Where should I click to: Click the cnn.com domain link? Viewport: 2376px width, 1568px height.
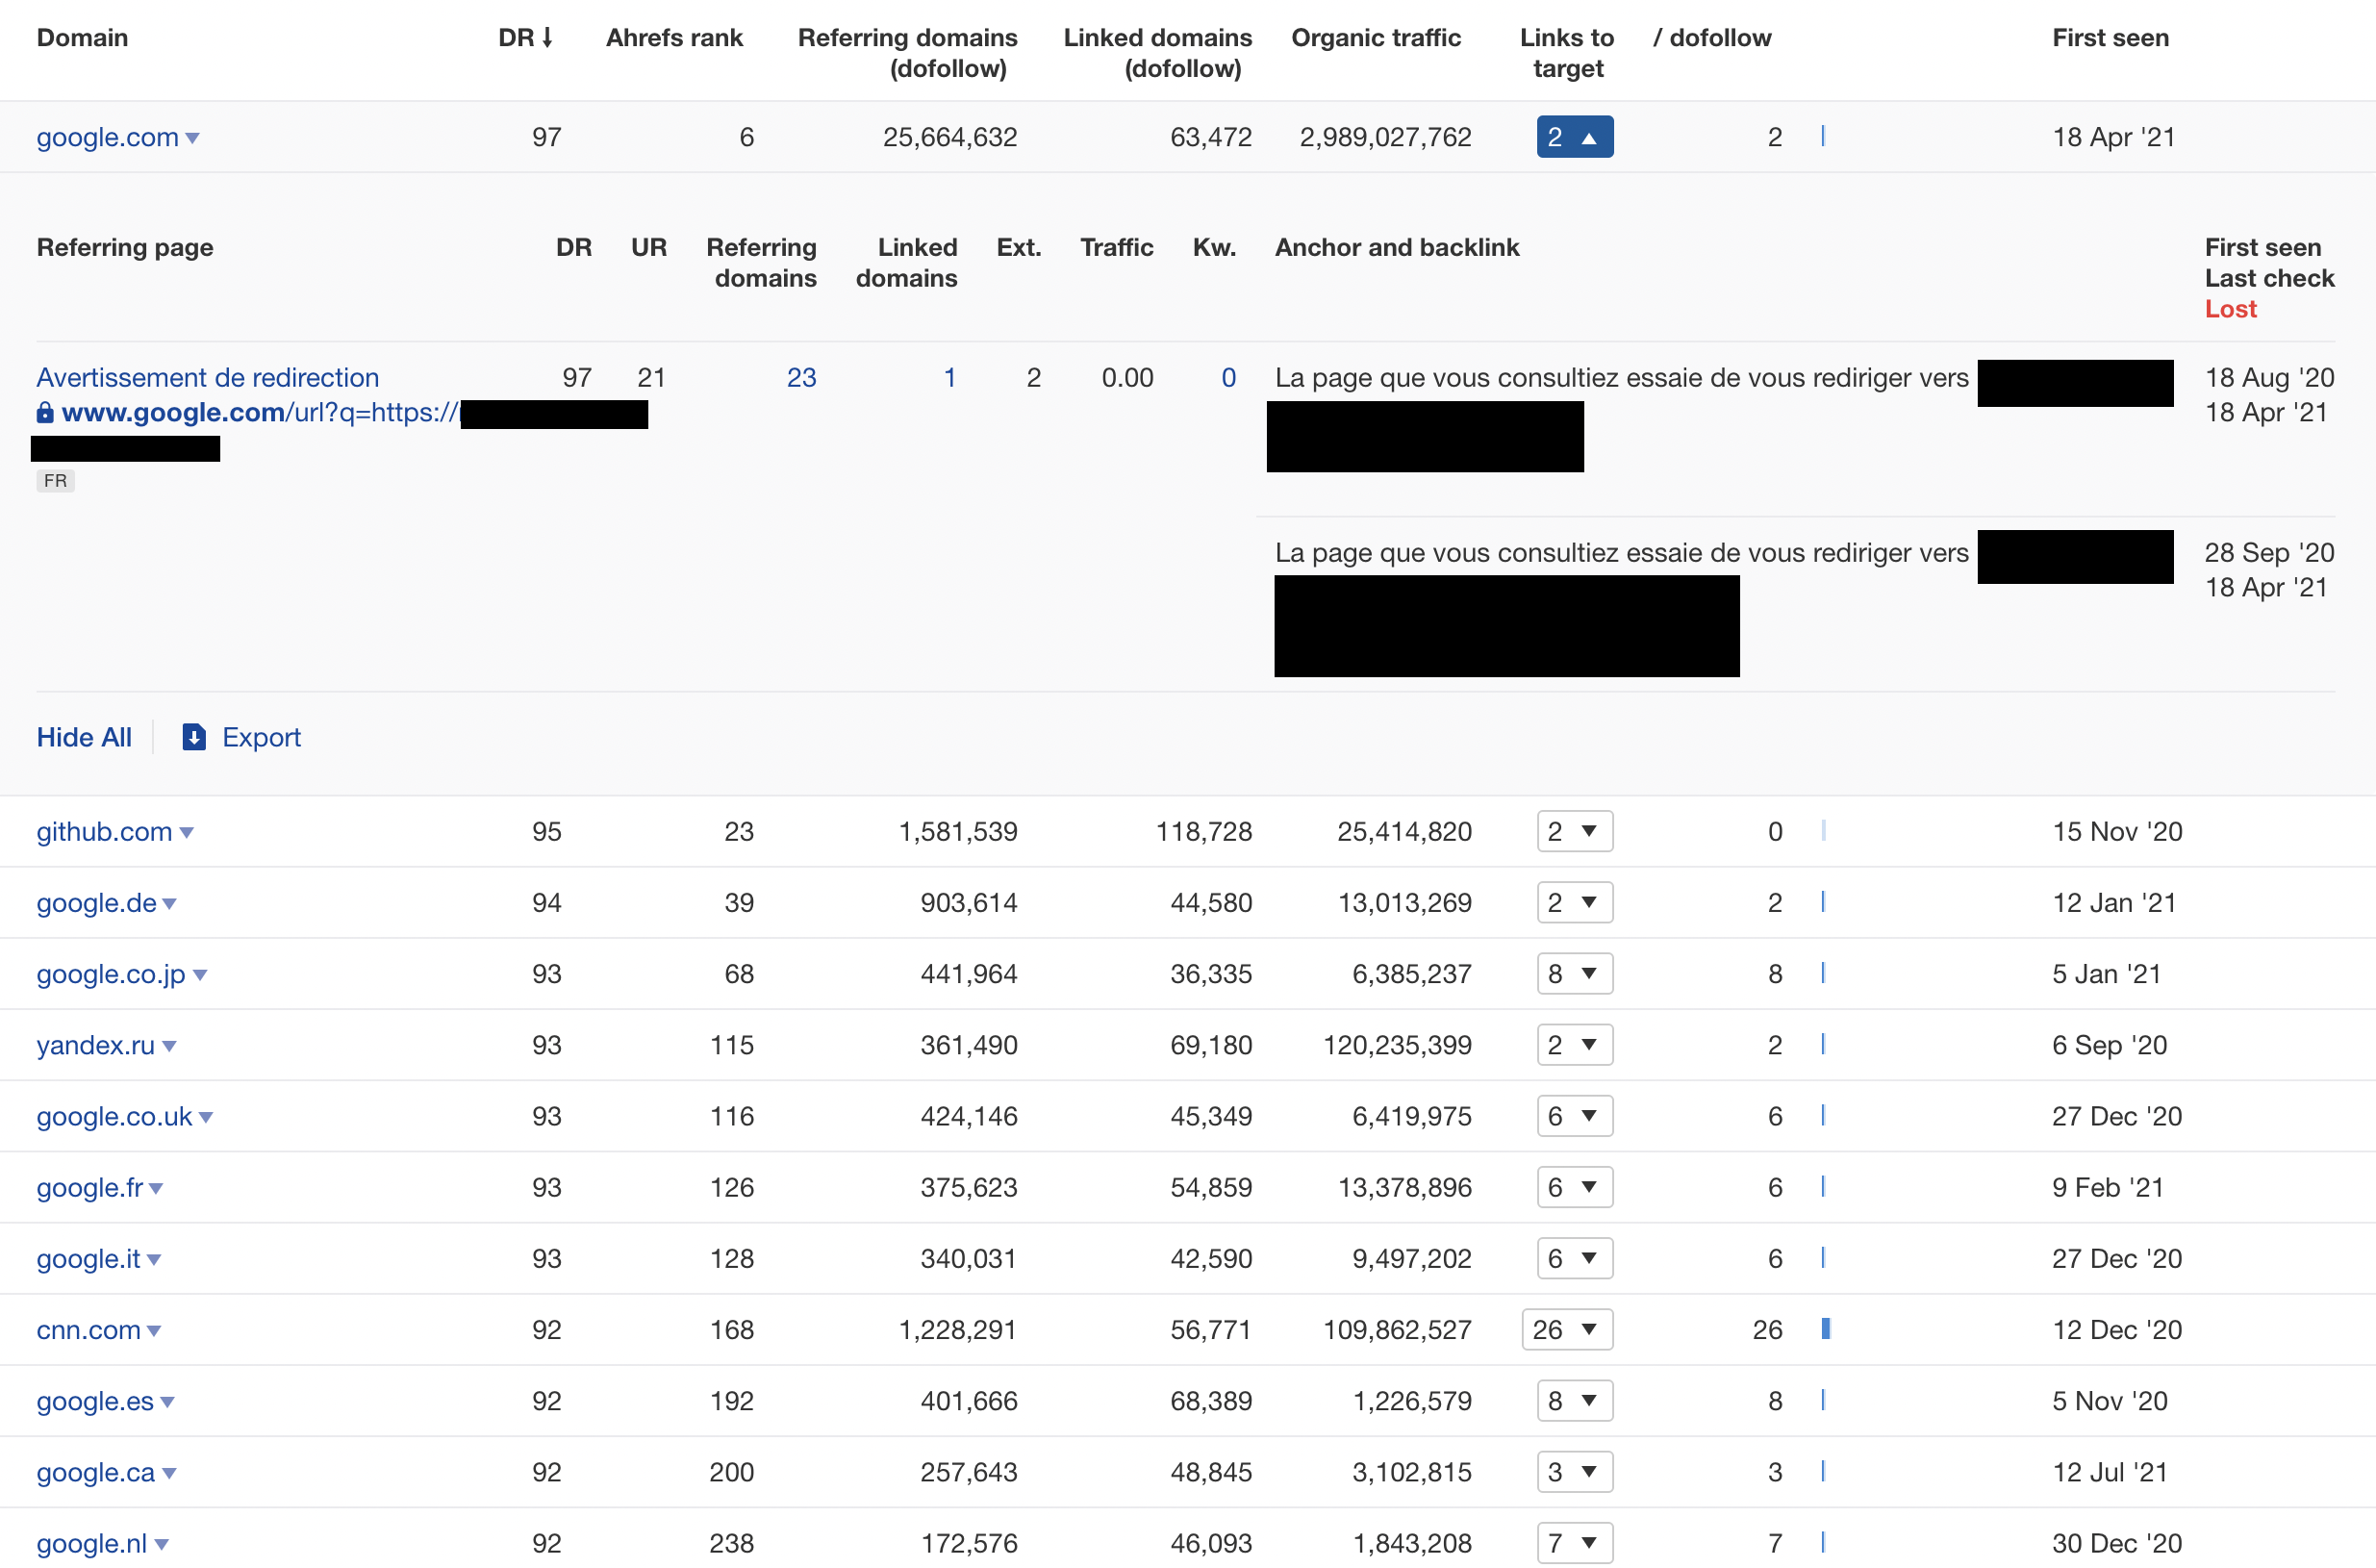click(88, 1329)
